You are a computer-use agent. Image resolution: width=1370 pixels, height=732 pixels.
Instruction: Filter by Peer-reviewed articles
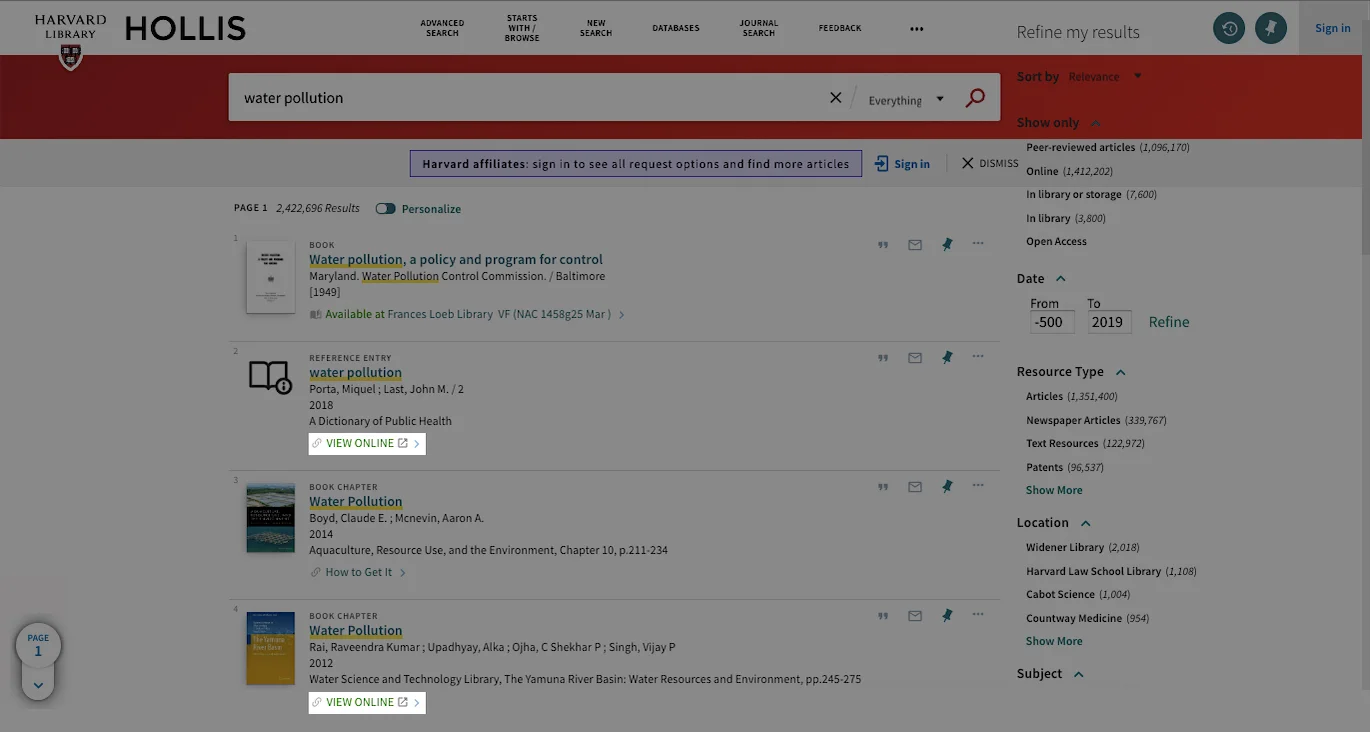pos(1107,147)
